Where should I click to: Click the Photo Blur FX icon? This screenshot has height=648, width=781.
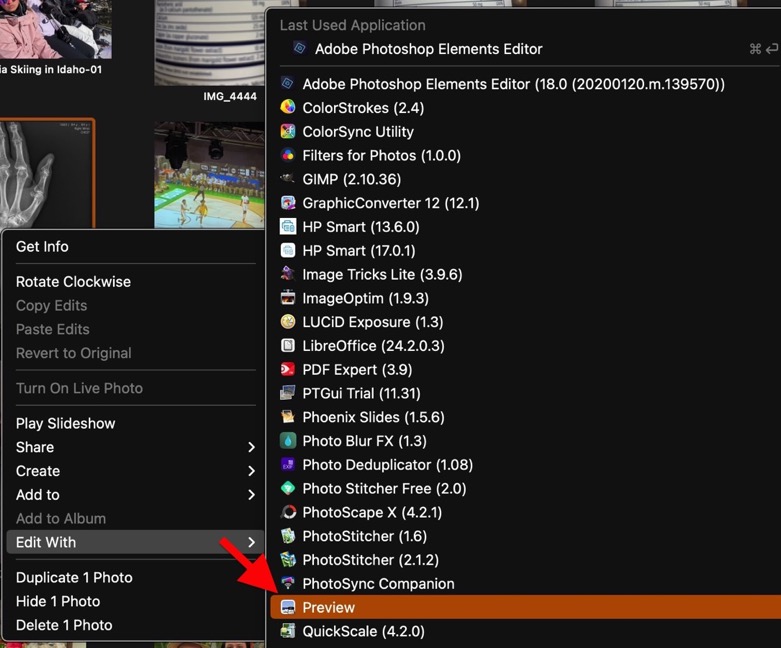click(x=288, y=440)
